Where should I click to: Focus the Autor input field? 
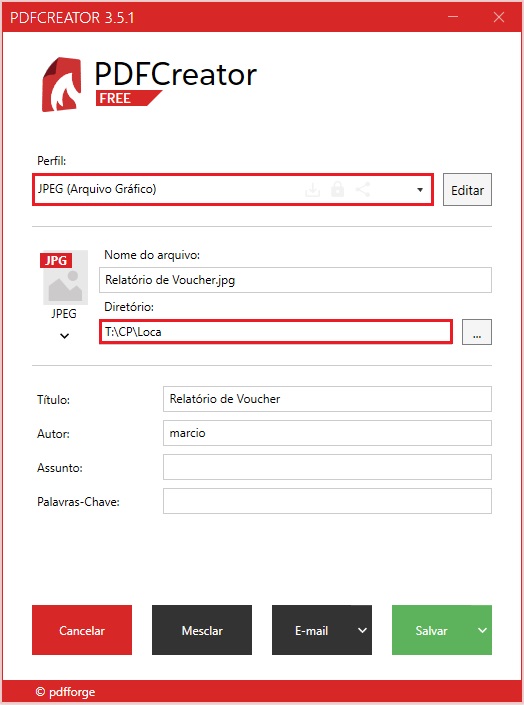click(327, 433)
